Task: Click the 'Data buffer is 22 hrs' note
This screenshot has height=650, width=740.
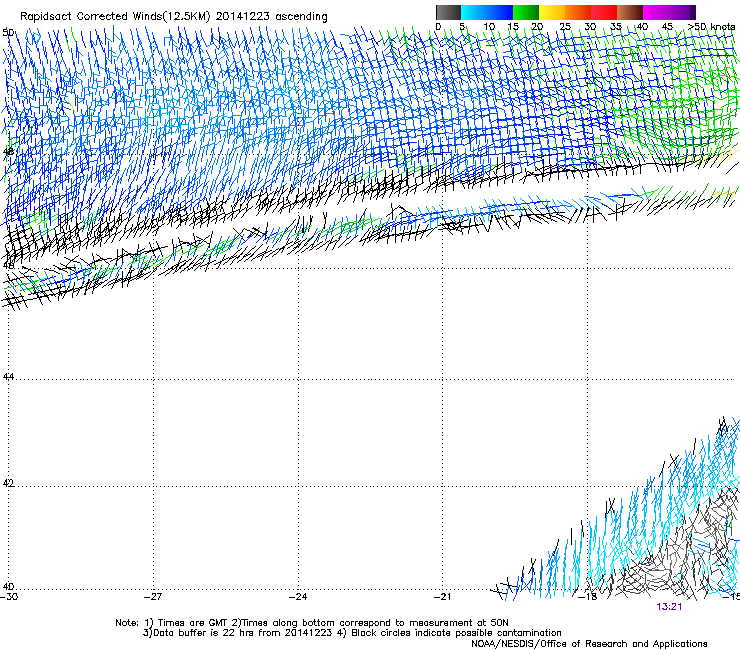Action: [x=352, y=633]
